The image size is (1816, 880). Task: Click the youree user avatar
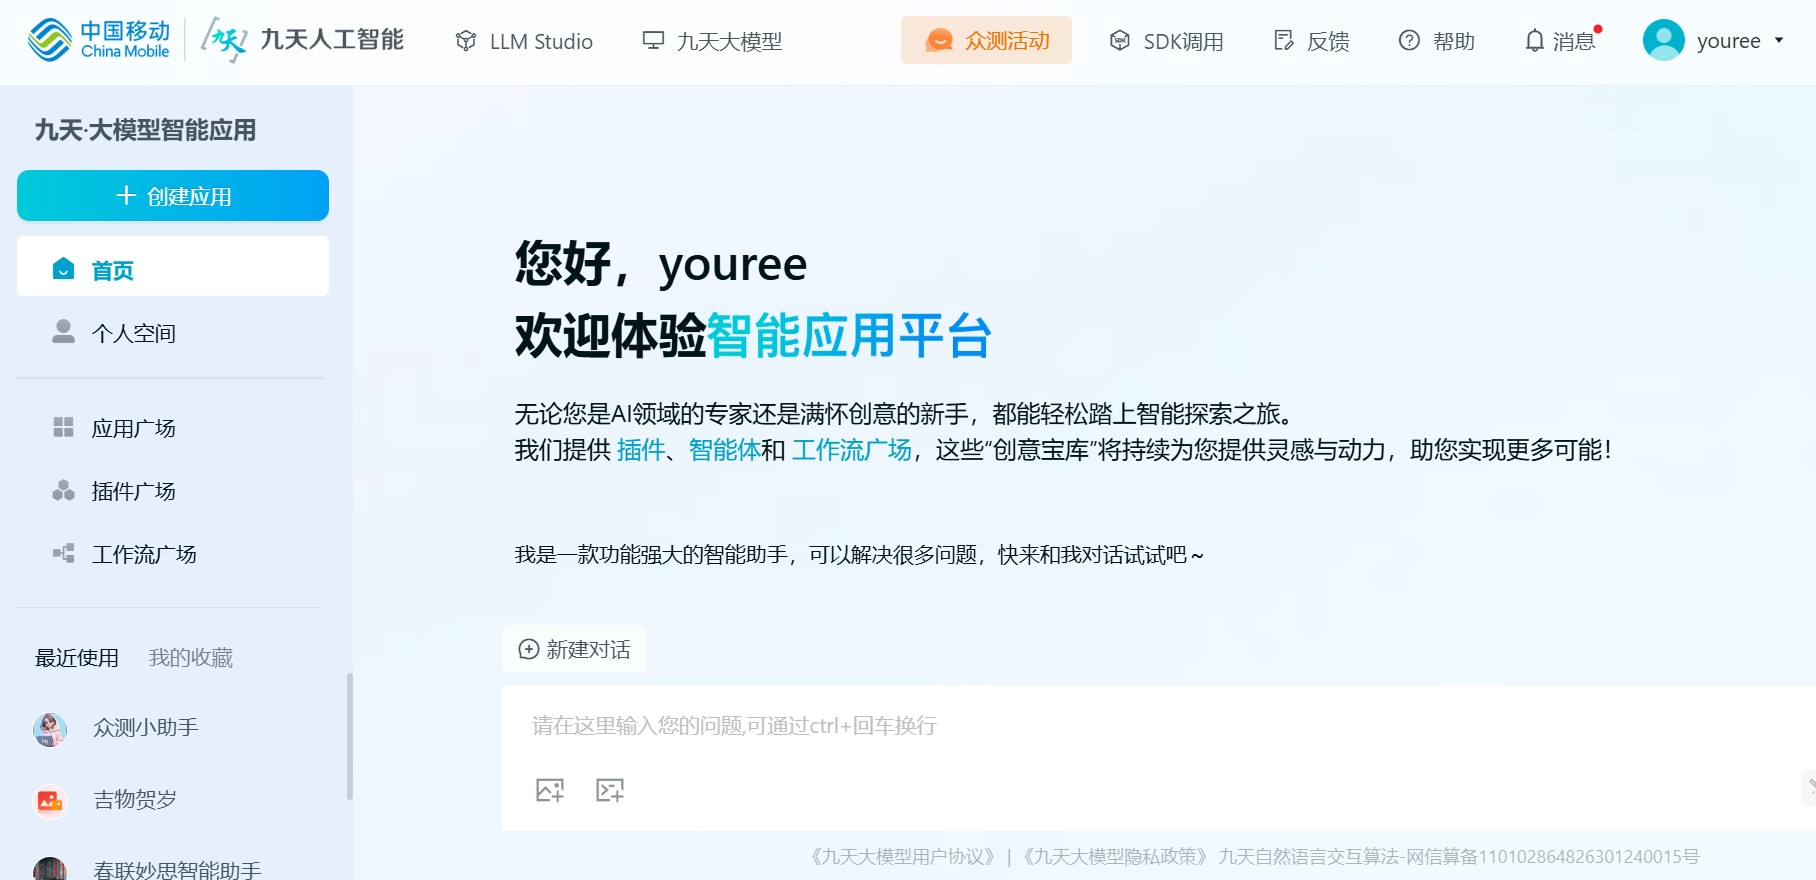[x=1664, y=40]
